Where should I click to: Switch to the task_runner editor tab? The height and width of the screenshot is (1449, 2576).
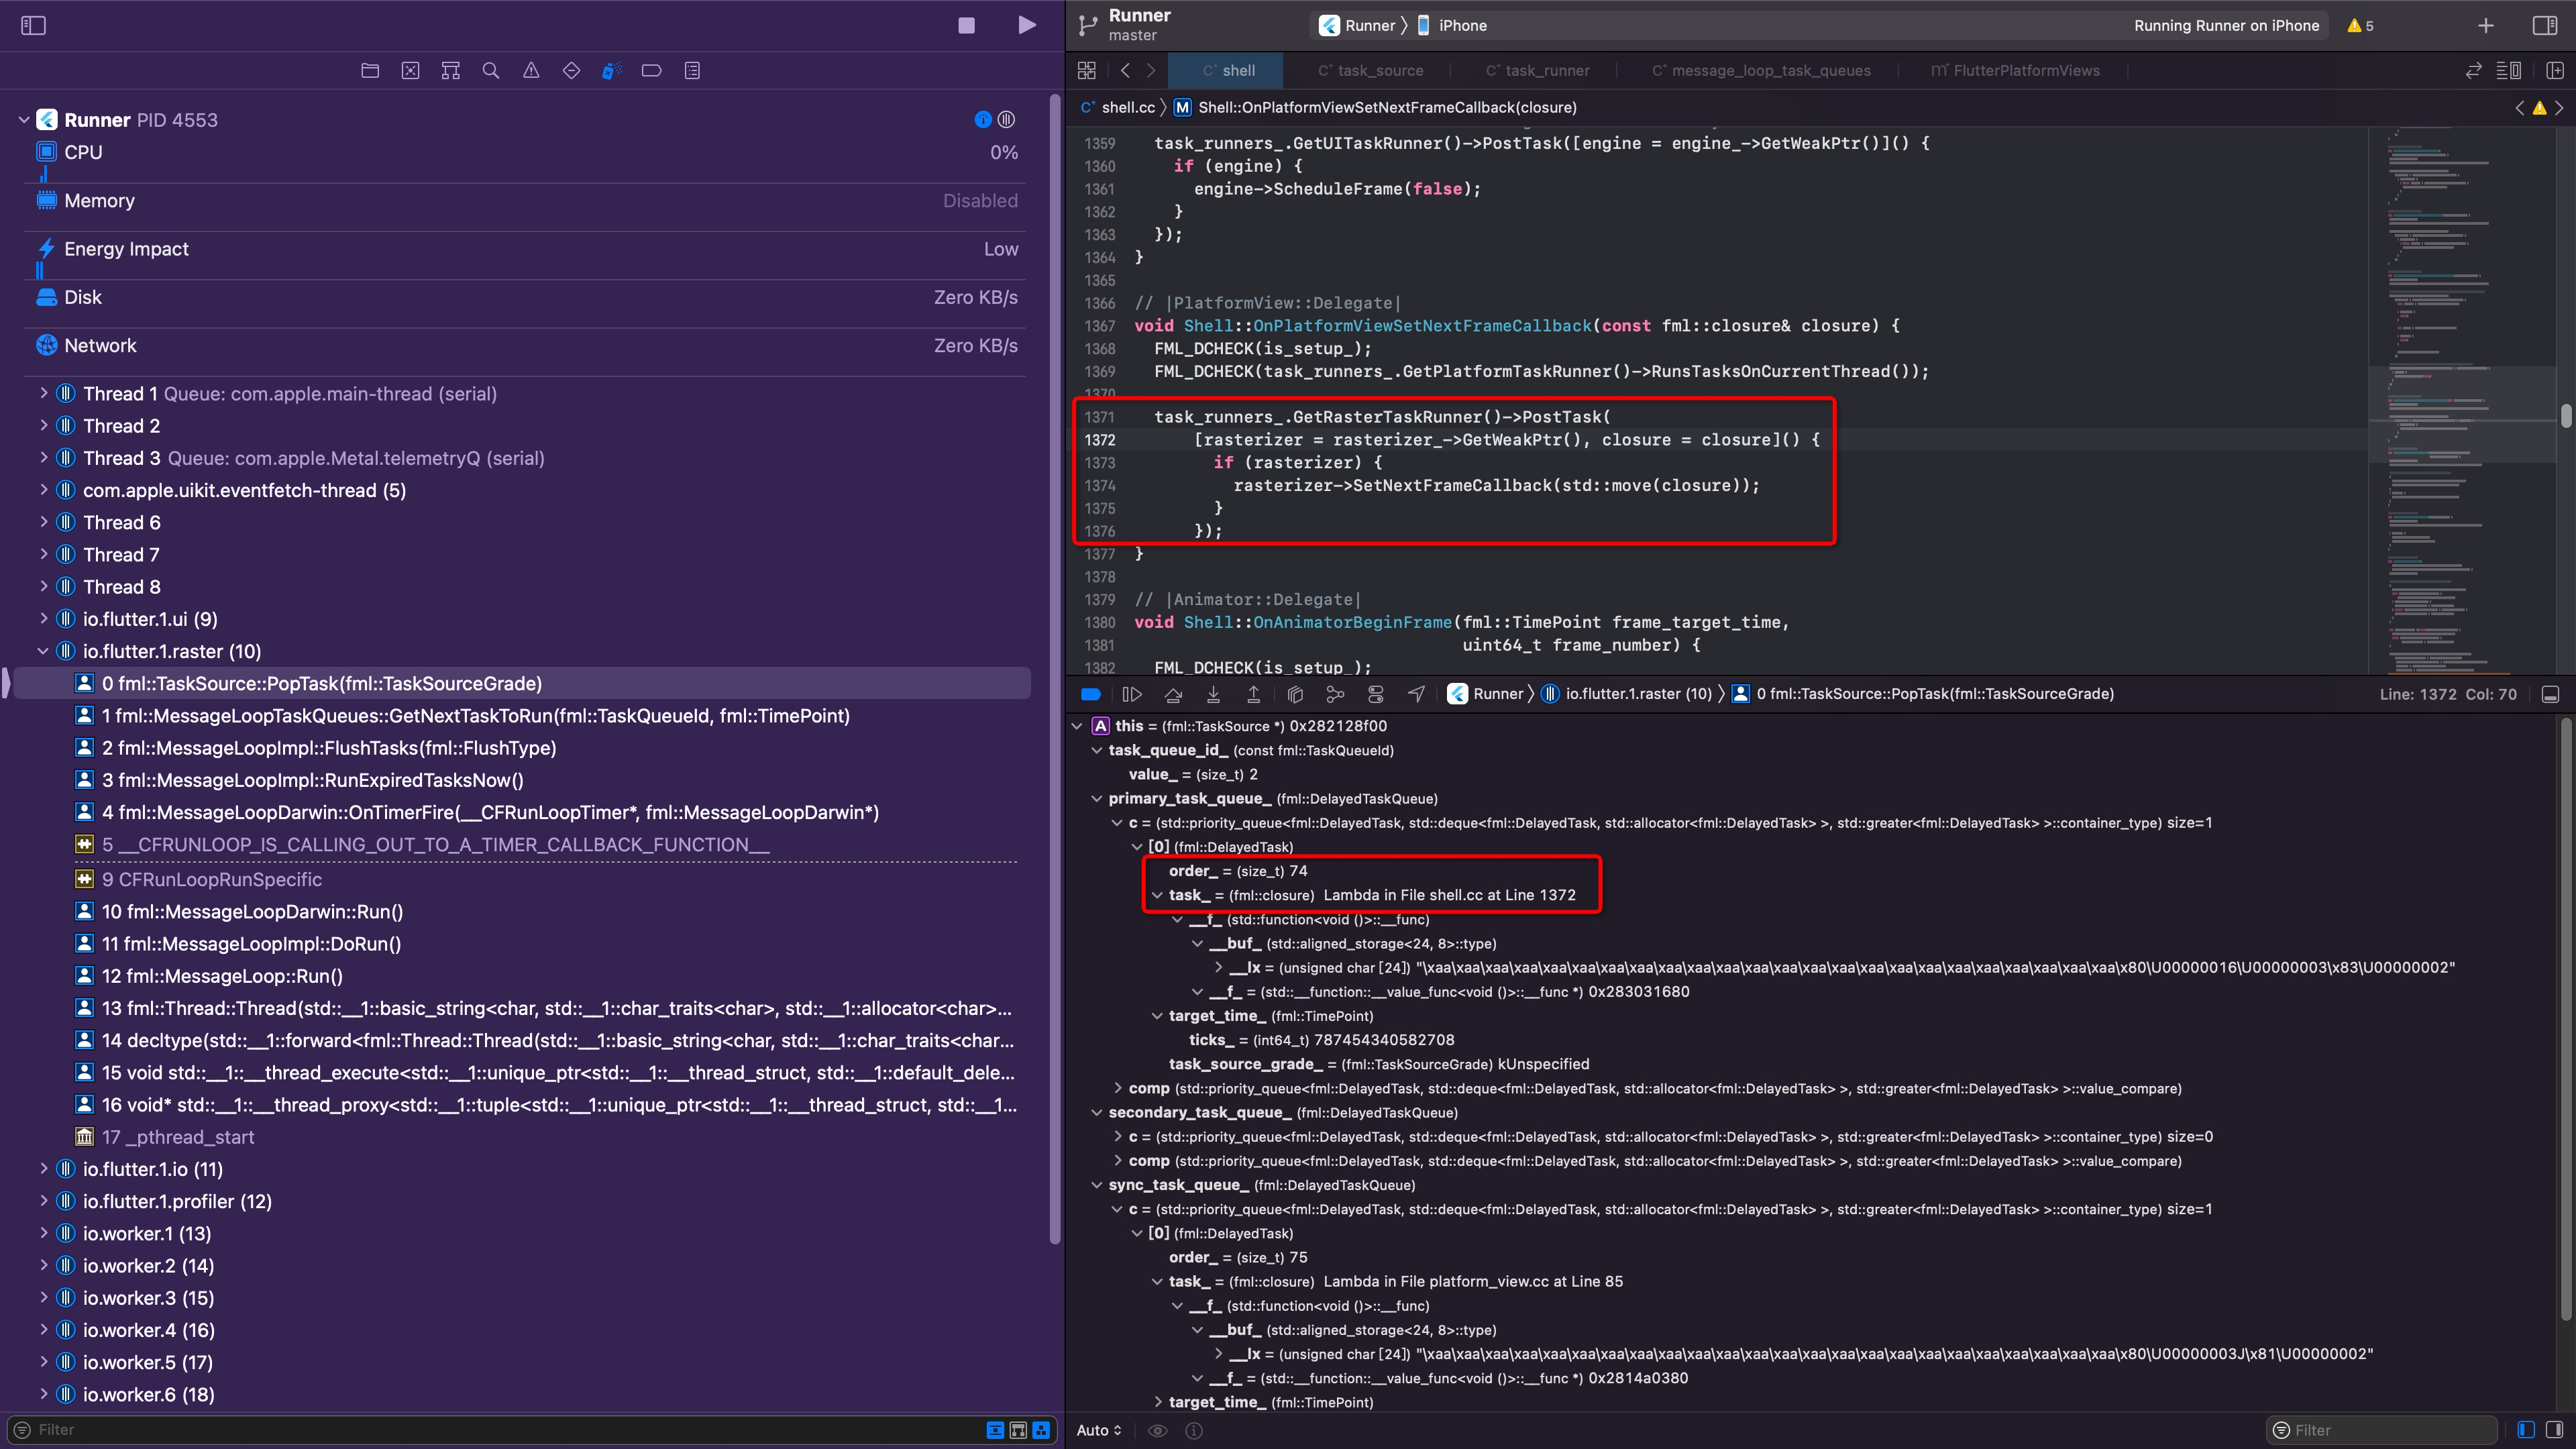point(1537,70)
